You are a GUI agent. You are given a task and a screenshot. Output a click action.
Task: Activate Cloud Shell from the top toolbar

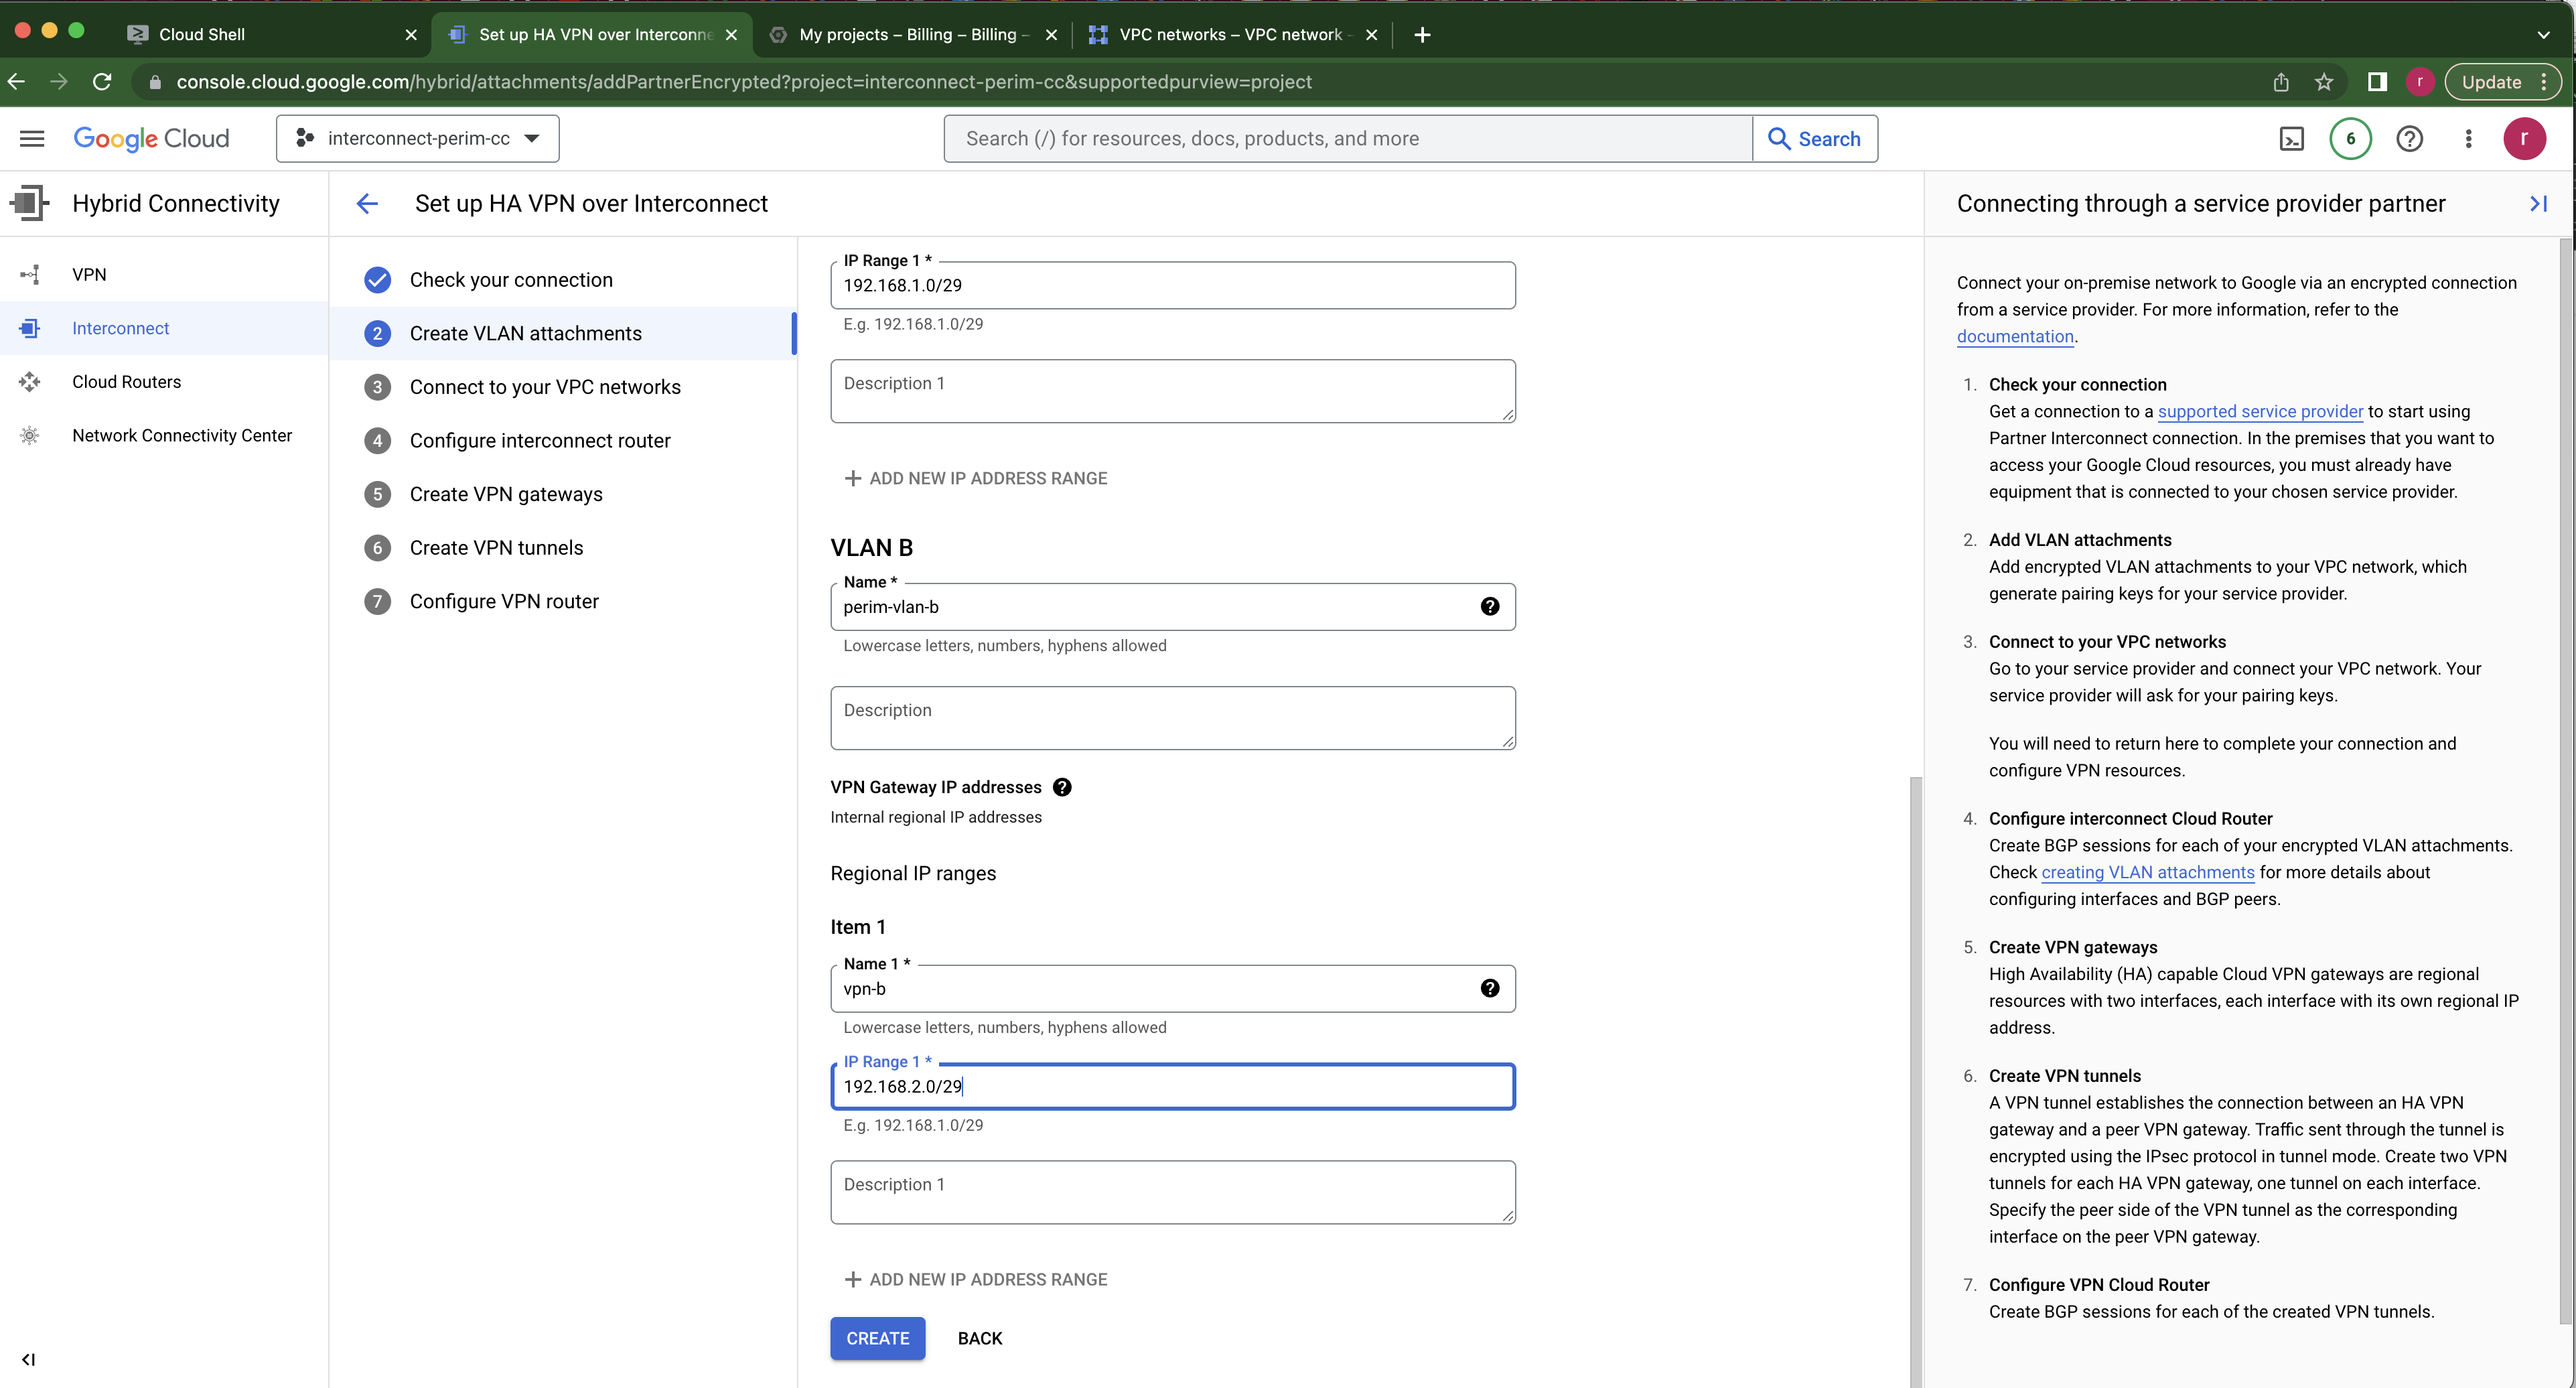point(2293,138)
